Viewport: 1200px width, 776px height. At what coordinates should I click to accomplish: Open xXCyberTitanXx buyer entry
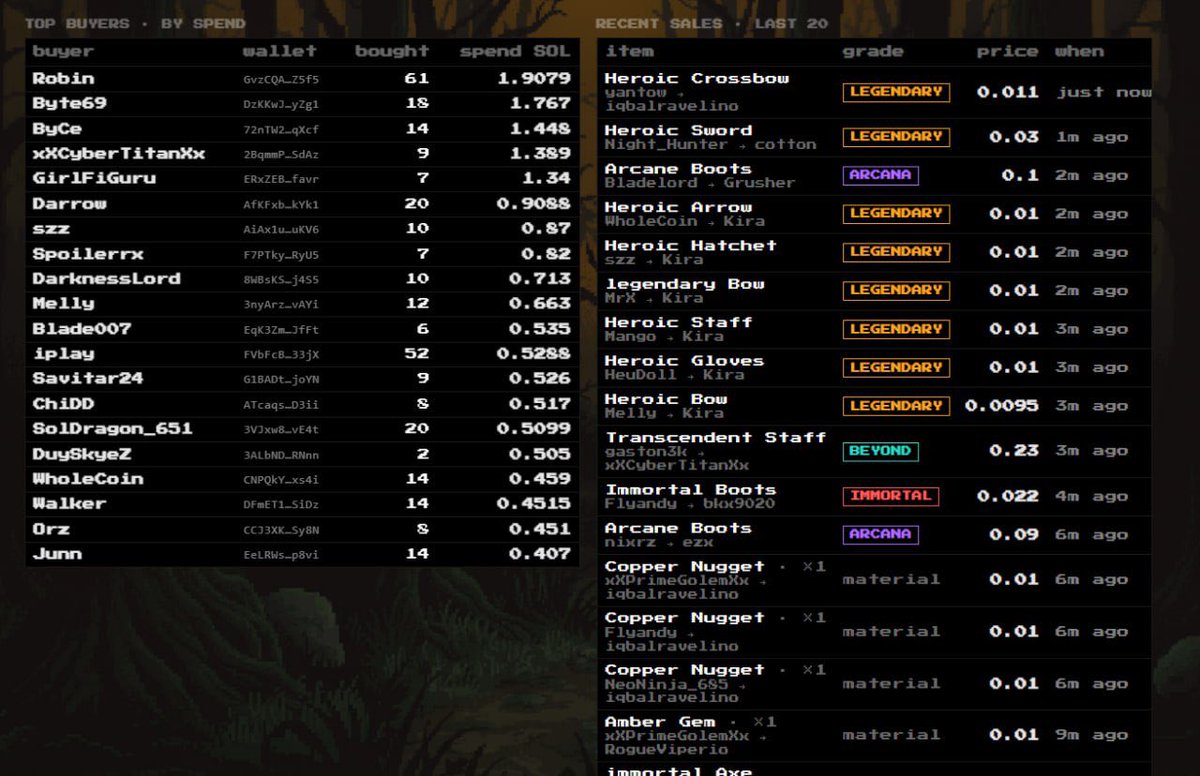[119, 153]
